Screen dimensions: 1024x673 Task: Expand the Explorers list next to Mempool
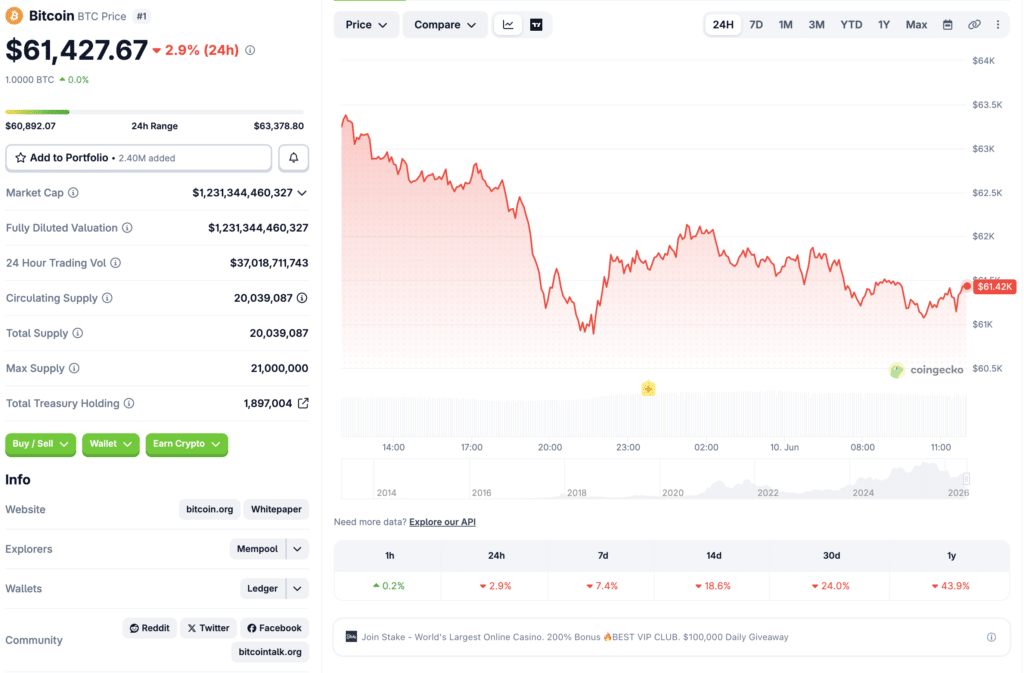pyautogui.click(x=297, y=549)
